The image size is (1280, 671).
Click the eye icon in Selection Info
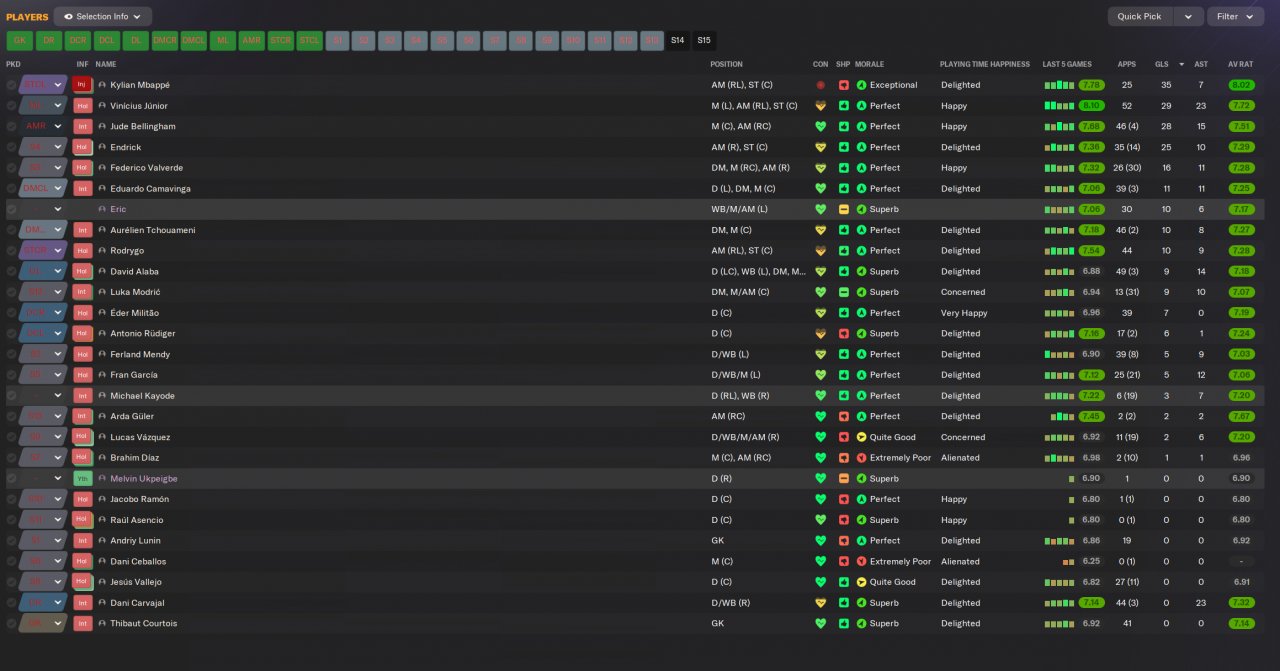(x=68, y=16)
